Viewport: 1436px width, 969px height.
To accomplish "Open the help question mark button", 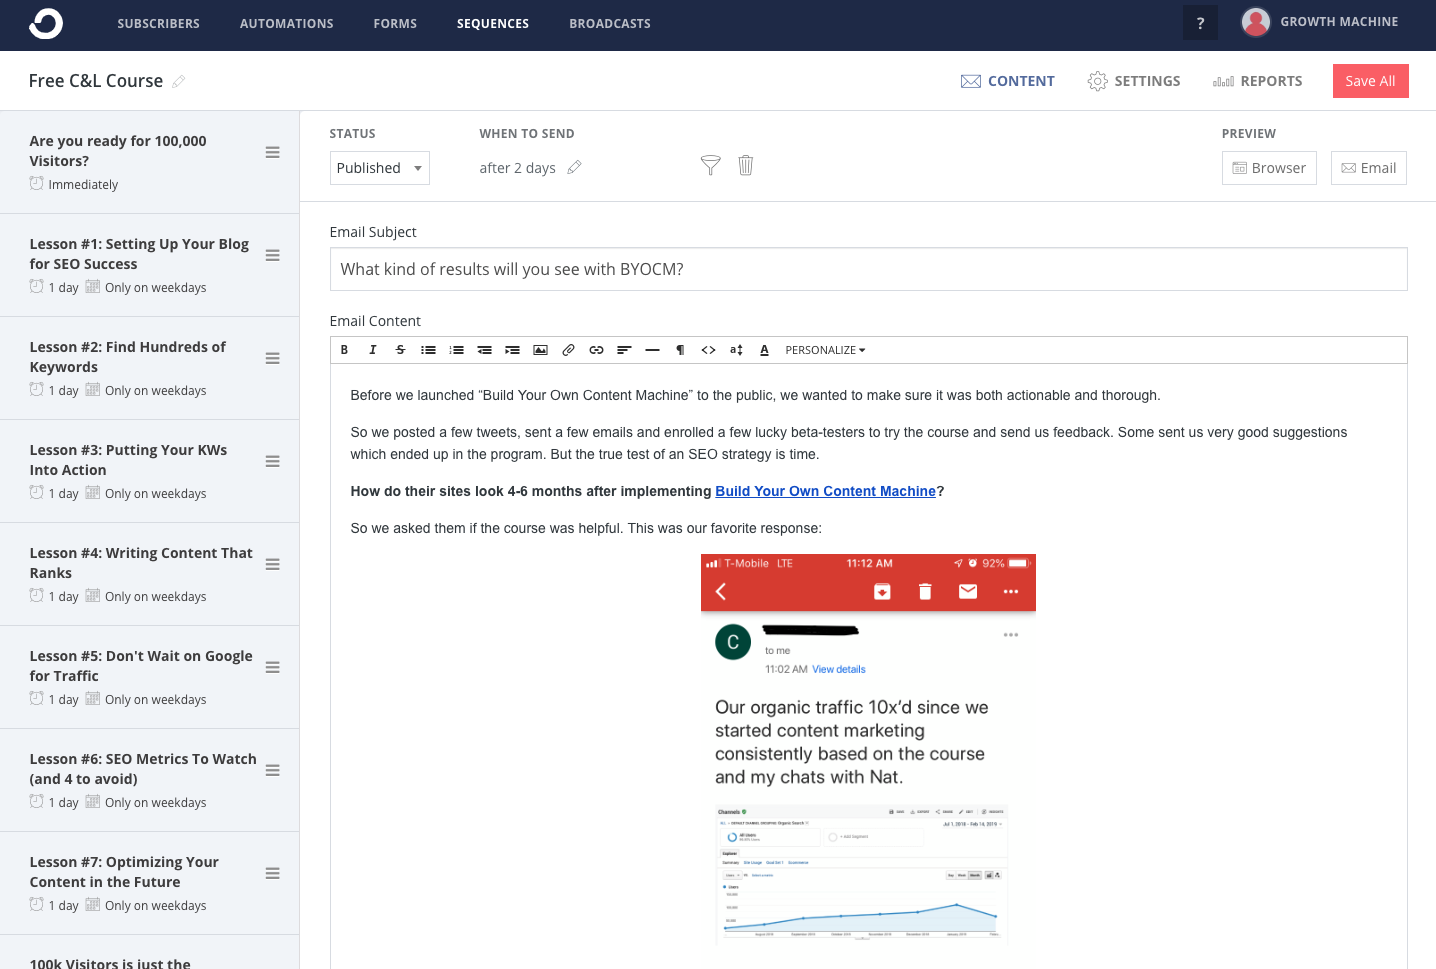I will (x=1200, y=23).
